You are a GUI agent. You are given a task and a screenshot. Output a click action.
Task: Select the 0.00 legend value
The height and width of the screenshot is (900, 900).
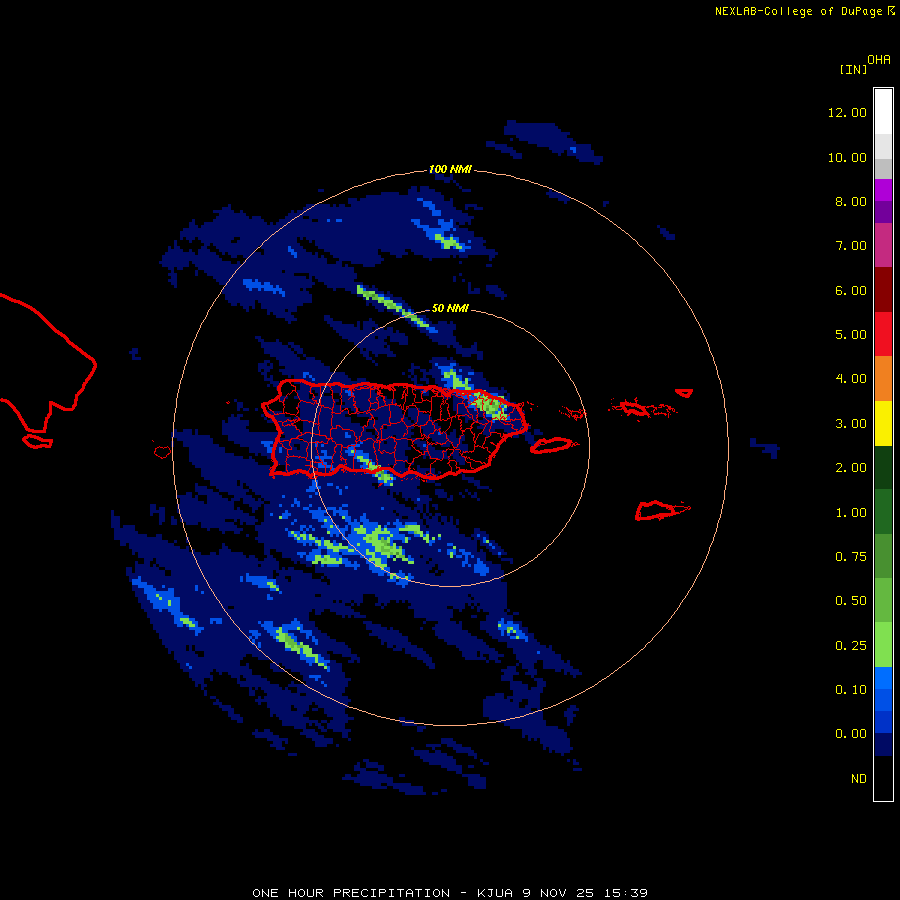(851, 734)
